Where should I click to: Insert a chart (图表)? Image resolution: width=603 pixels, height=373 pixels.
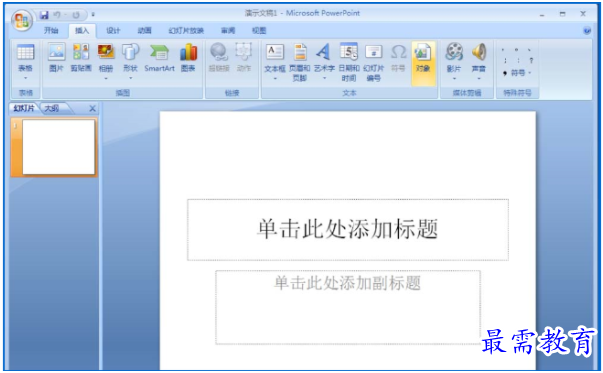[188, 58]
